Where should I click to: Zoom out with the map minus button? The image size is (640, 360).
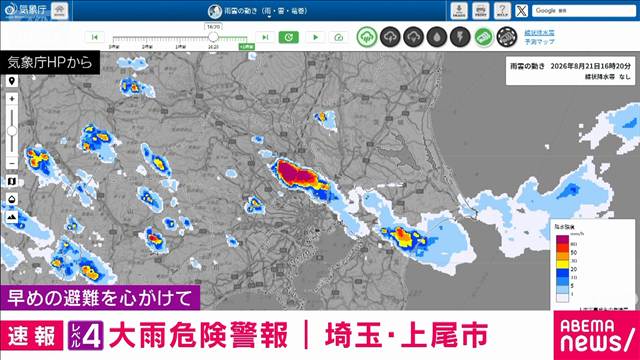(12, 163)
